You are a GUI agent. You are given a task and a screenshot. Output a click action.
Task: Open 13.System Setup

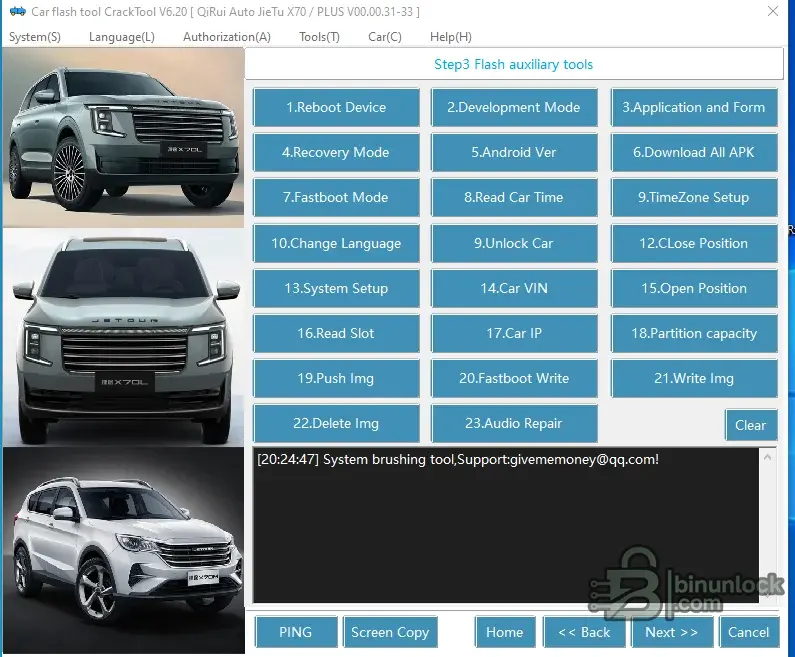coord(336,288)
